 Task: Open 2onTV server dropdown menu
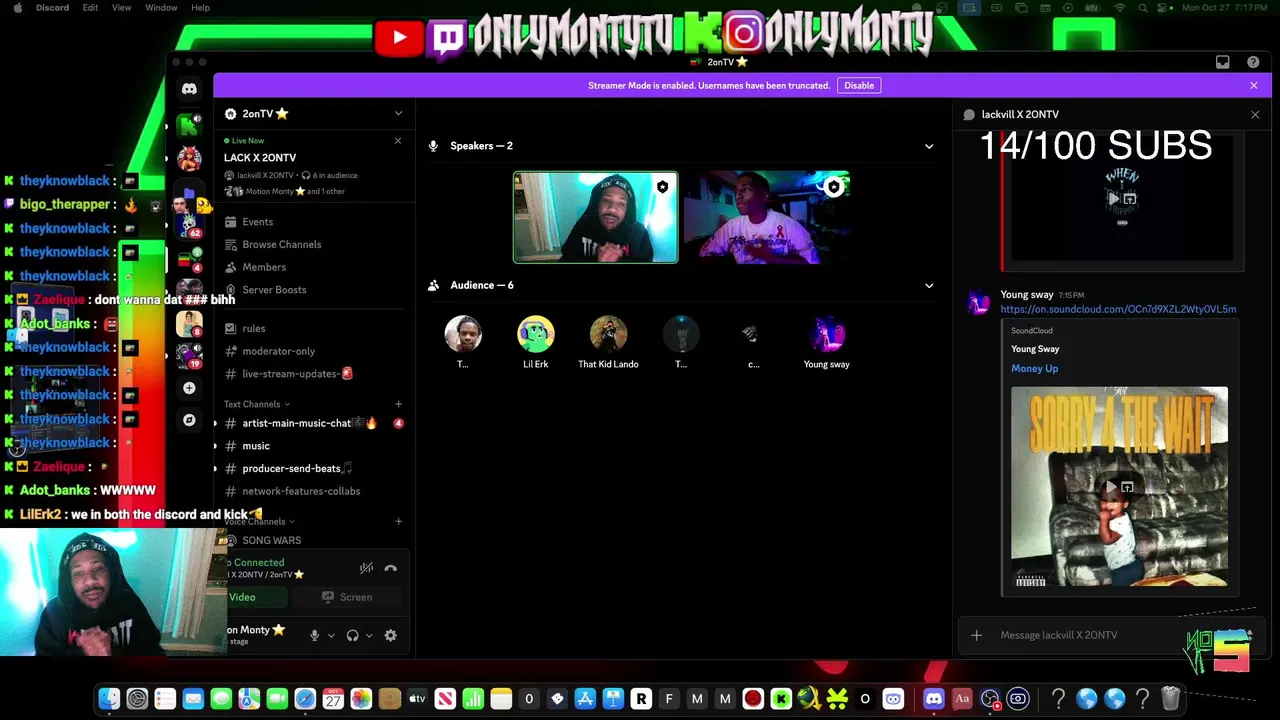398,114
